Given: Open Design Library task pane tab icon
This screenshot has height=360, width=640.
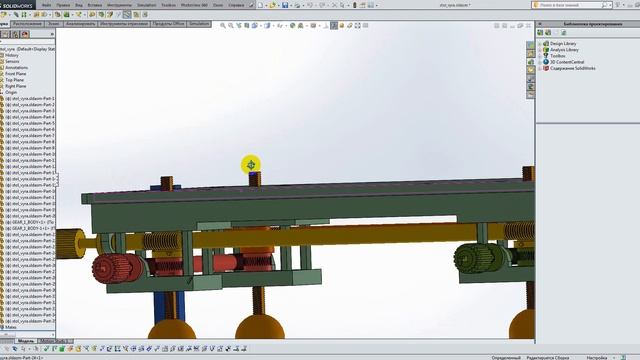Looking at the screenshot, I should point(530,62).
